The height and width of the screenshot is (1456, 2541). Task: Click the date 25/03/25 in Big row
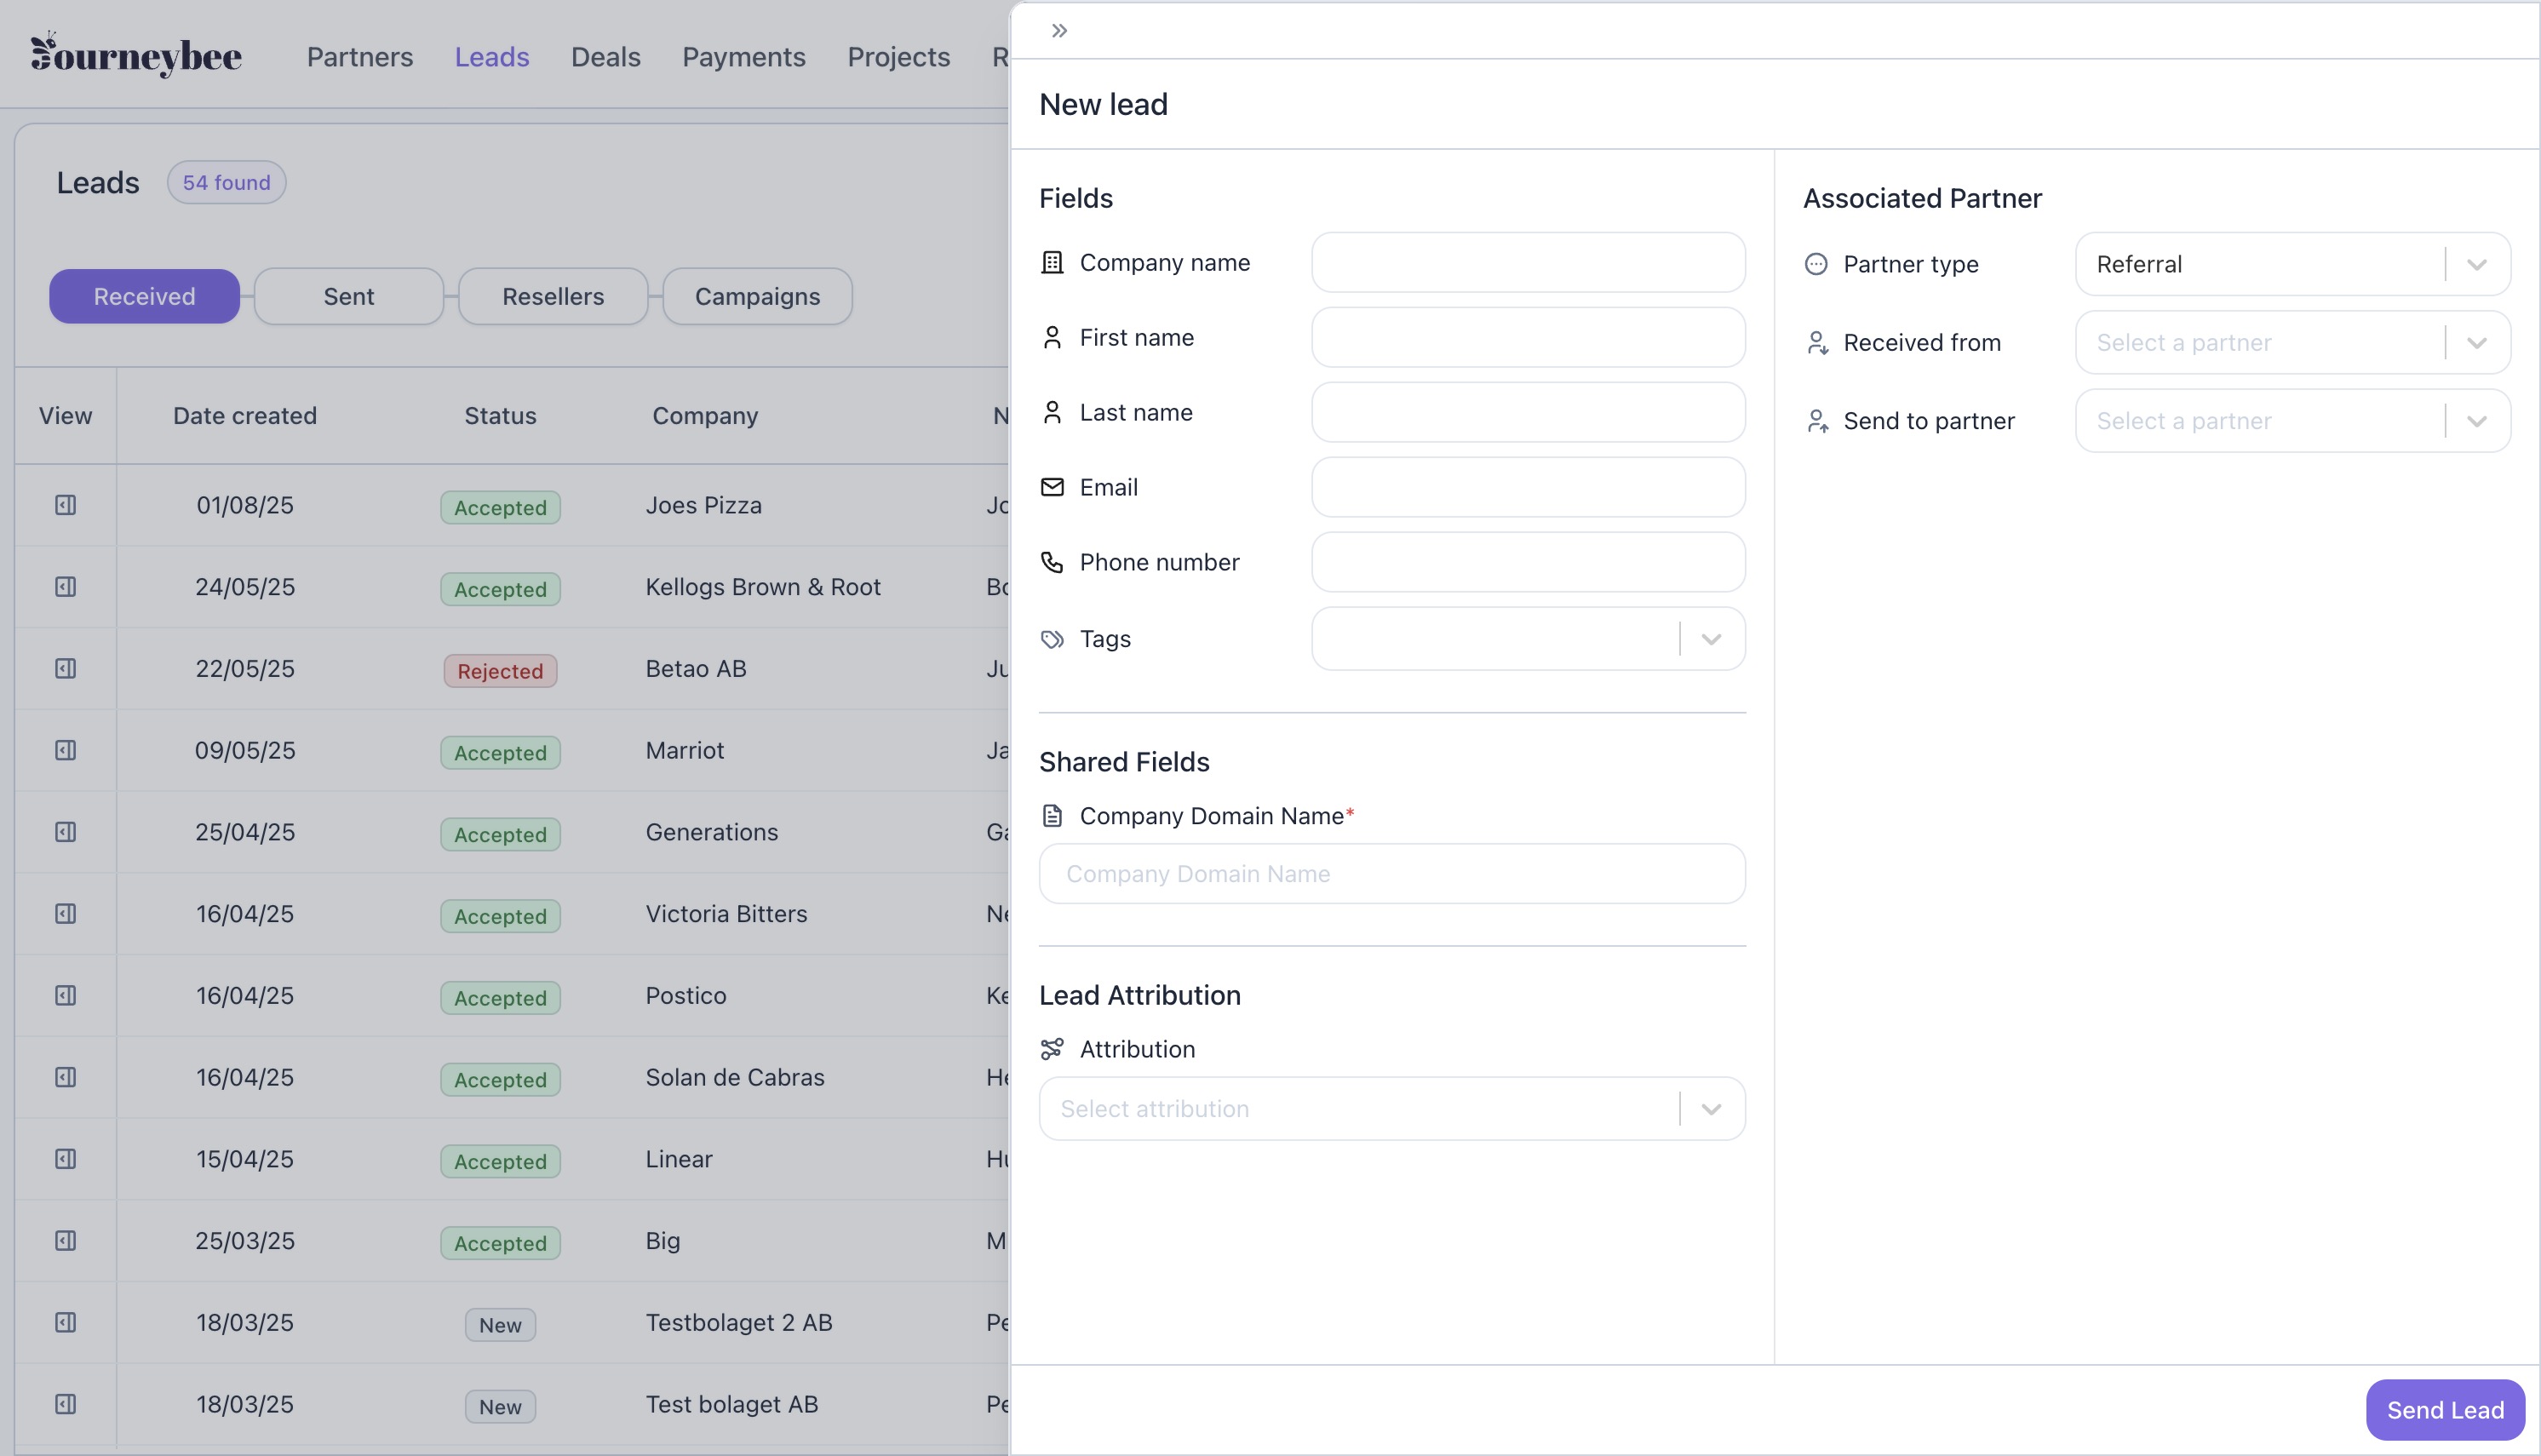tap(245, 1241)
